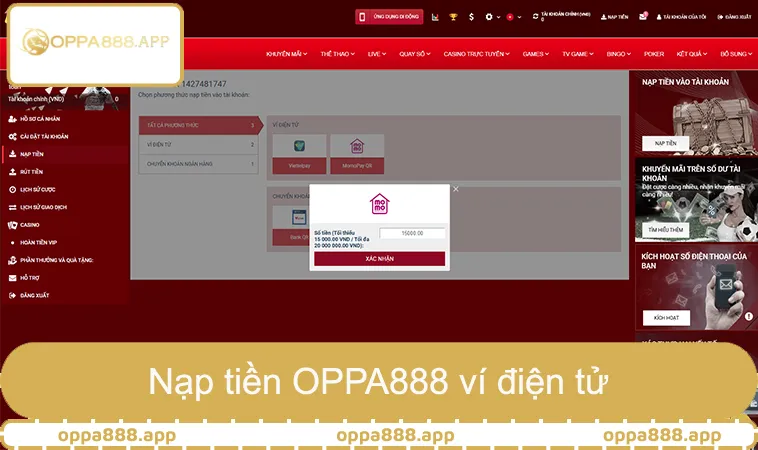758x450 pixels.
Task: Click the NẠP TIỀN banner button on the right
Action: pyautogui.click(x=666, y=144)
